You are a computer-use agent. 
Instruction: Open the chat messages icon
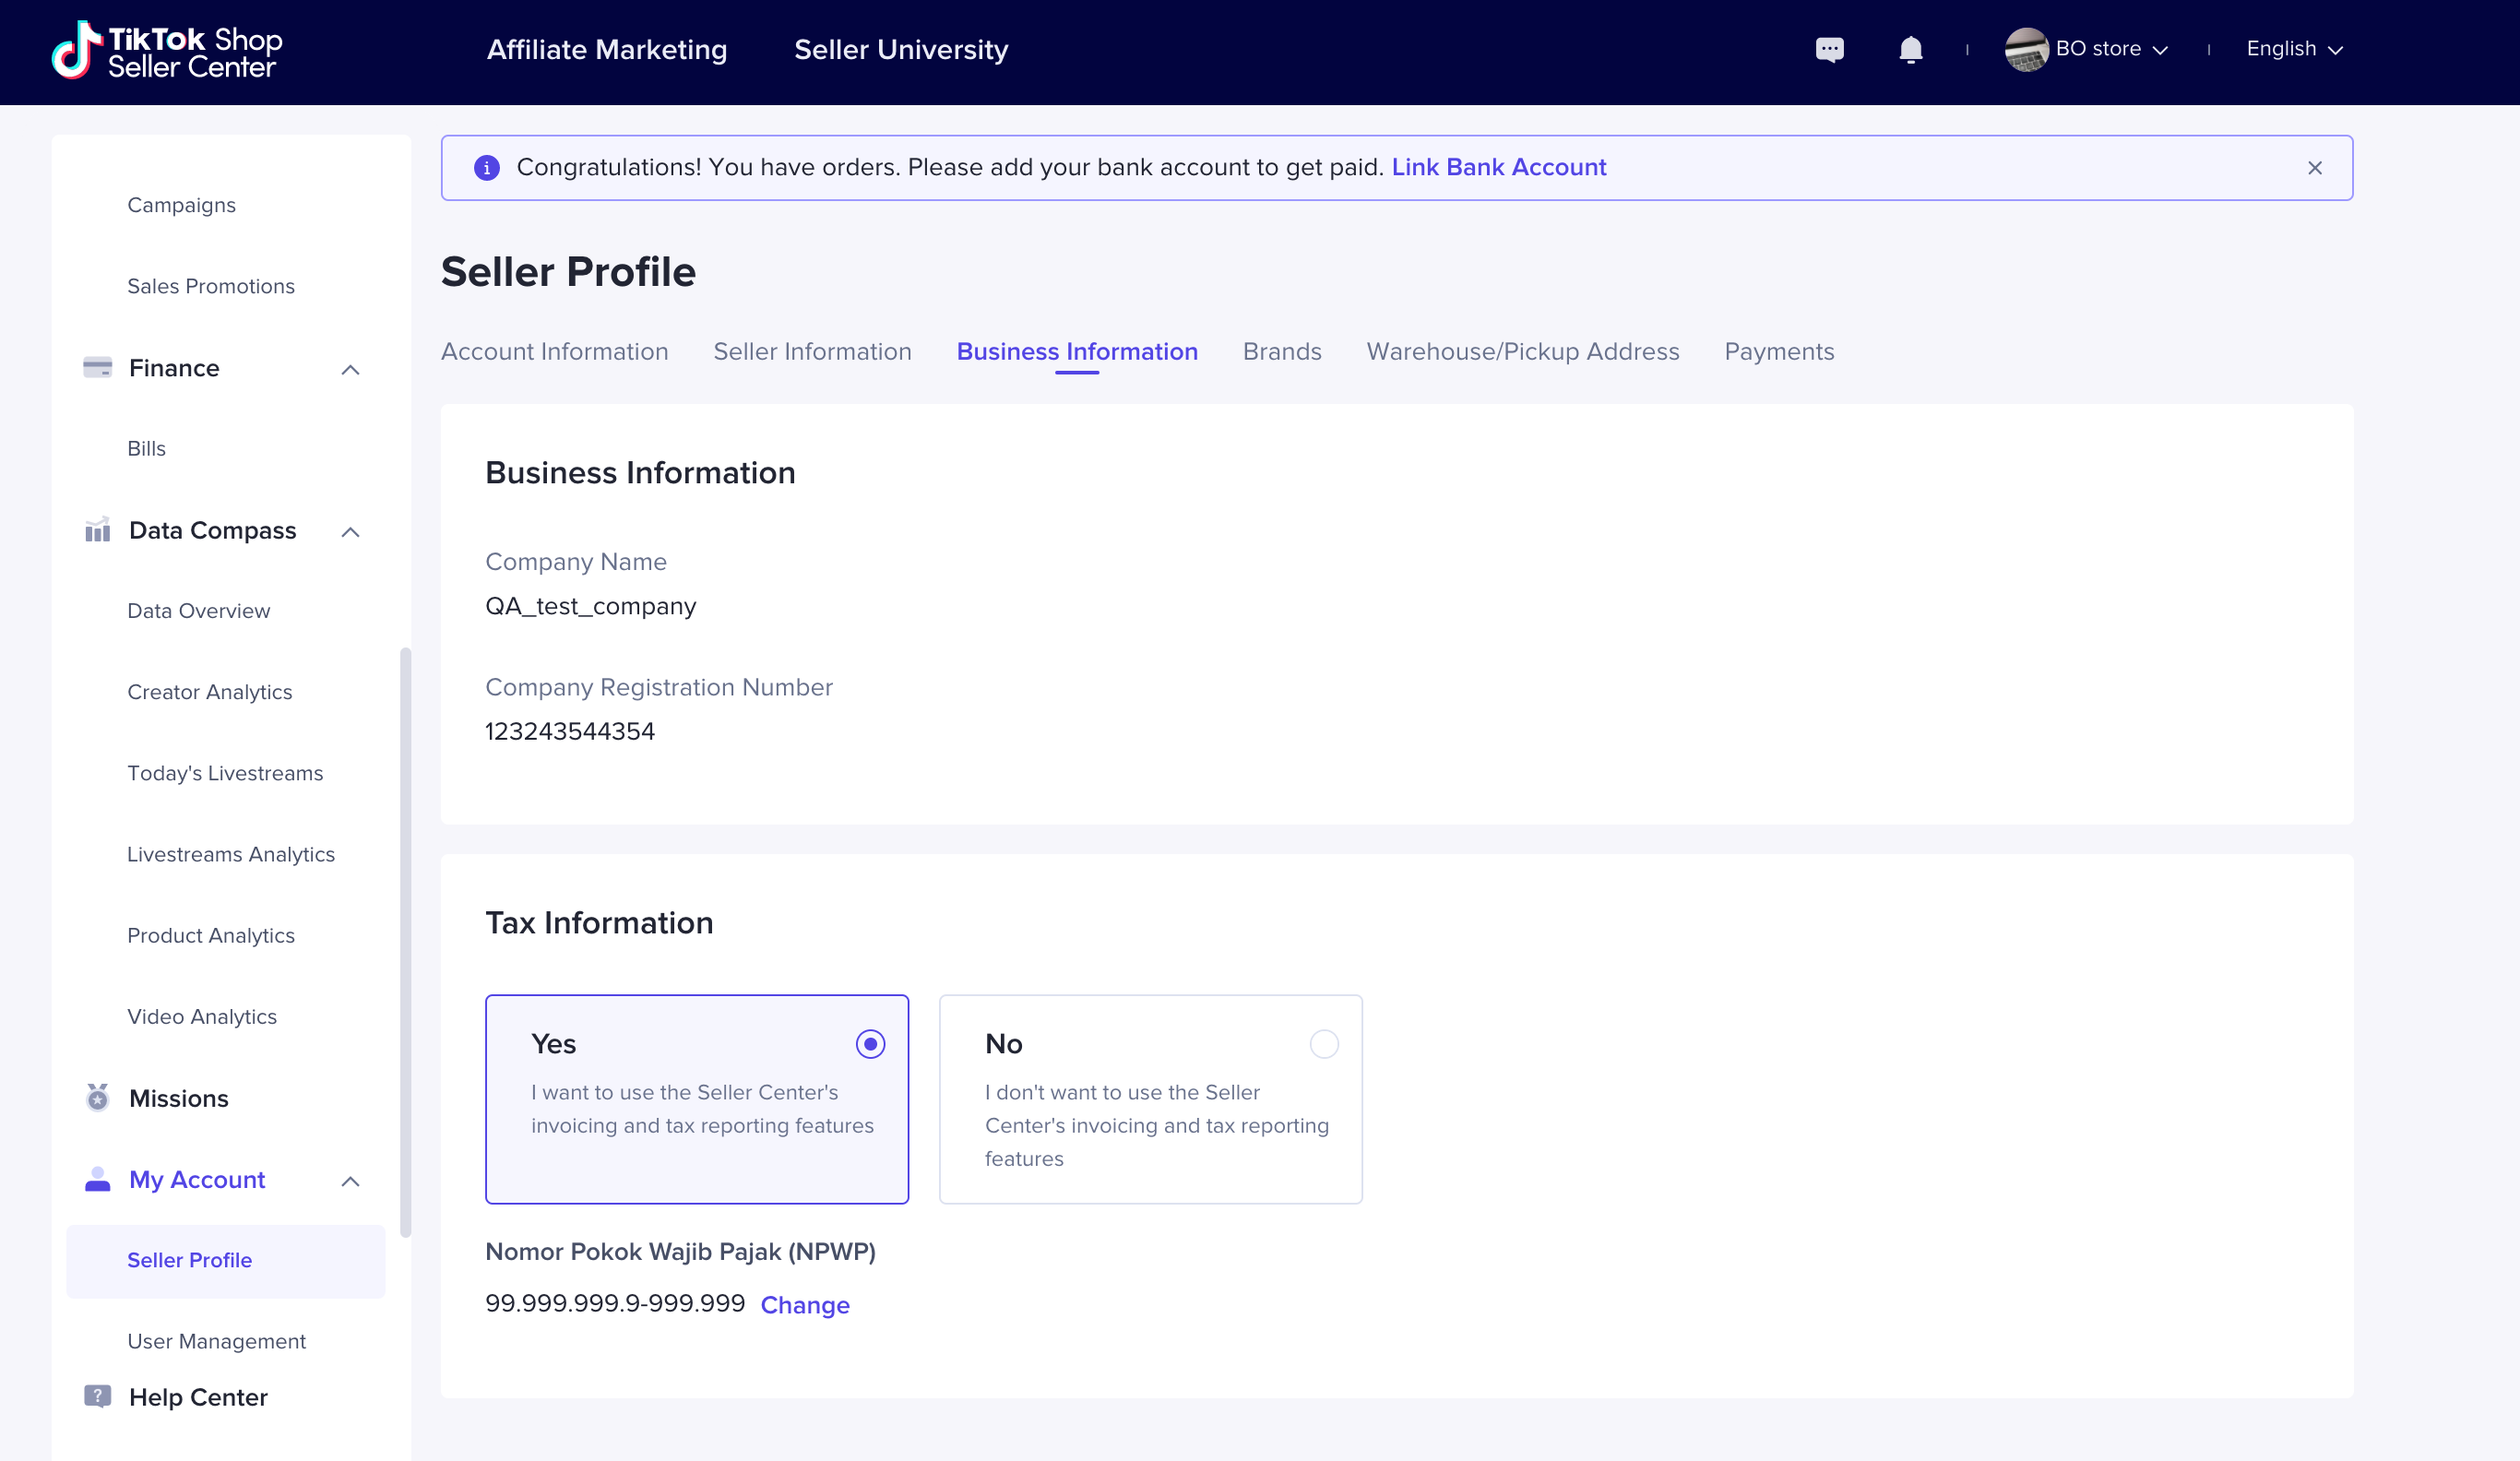pyautogui.click(x=1829, y=49)
